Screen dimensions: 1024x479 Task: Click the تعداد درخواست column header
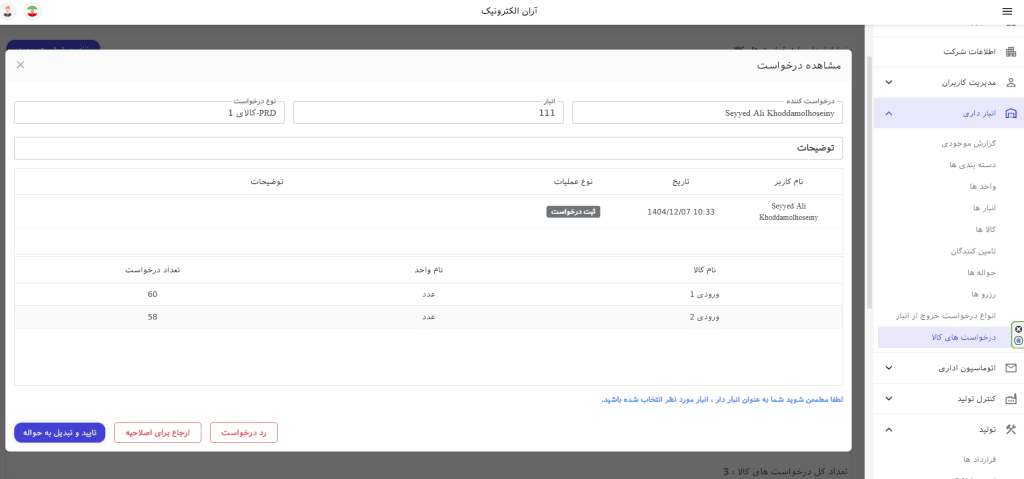(152, 269)
